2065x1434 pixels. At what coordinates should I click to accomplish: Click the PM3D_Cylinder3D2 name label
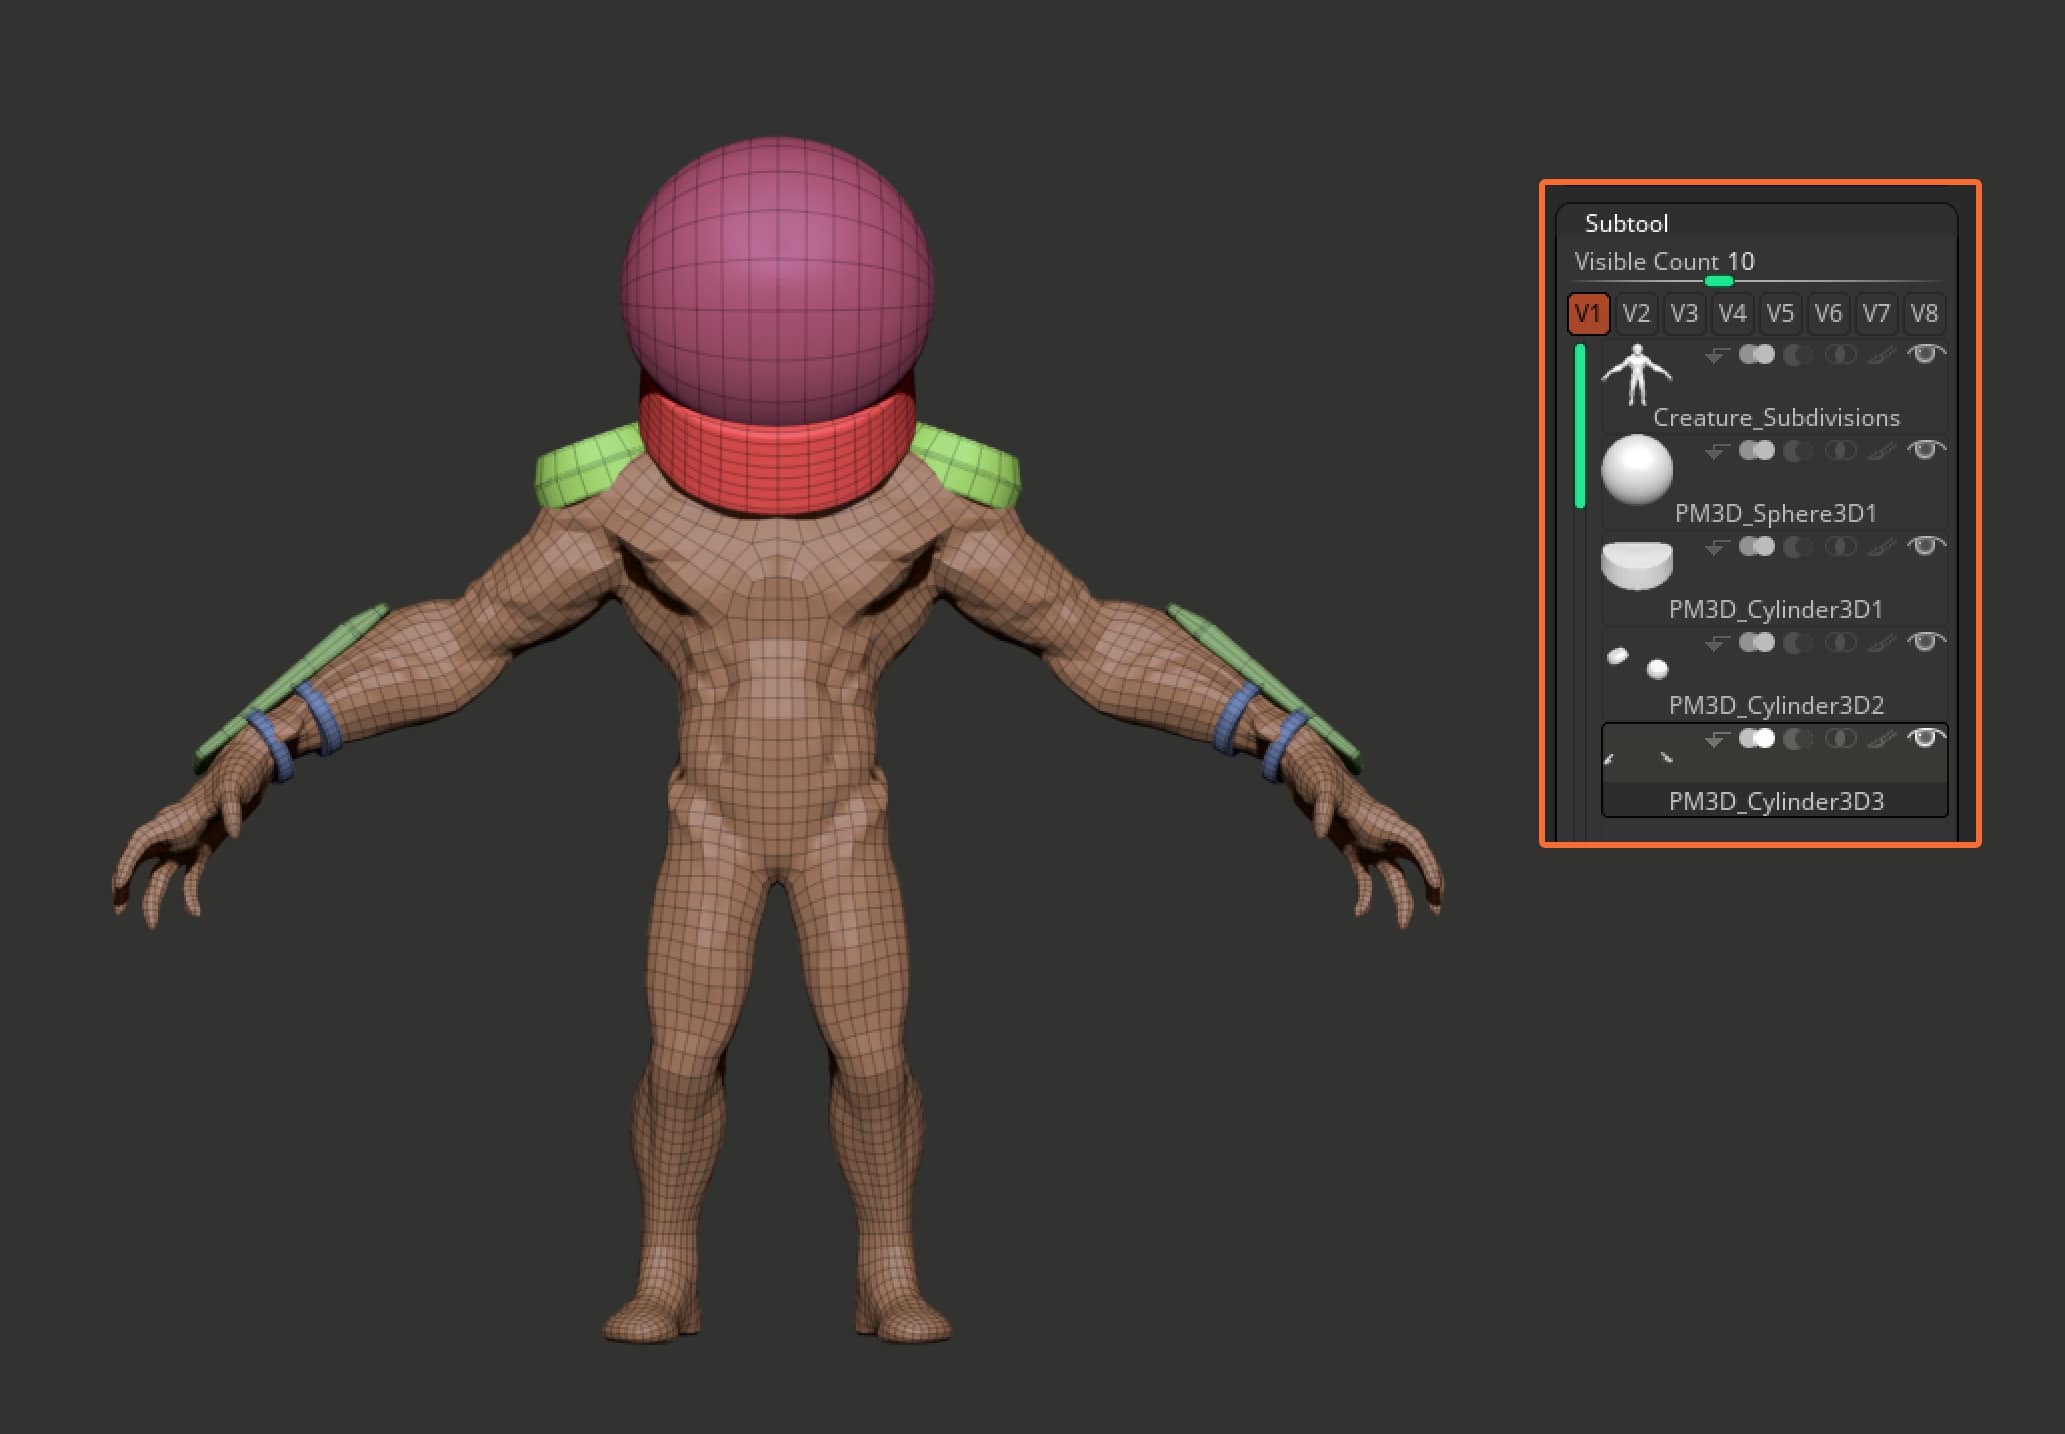click(x=1776, y=706)
